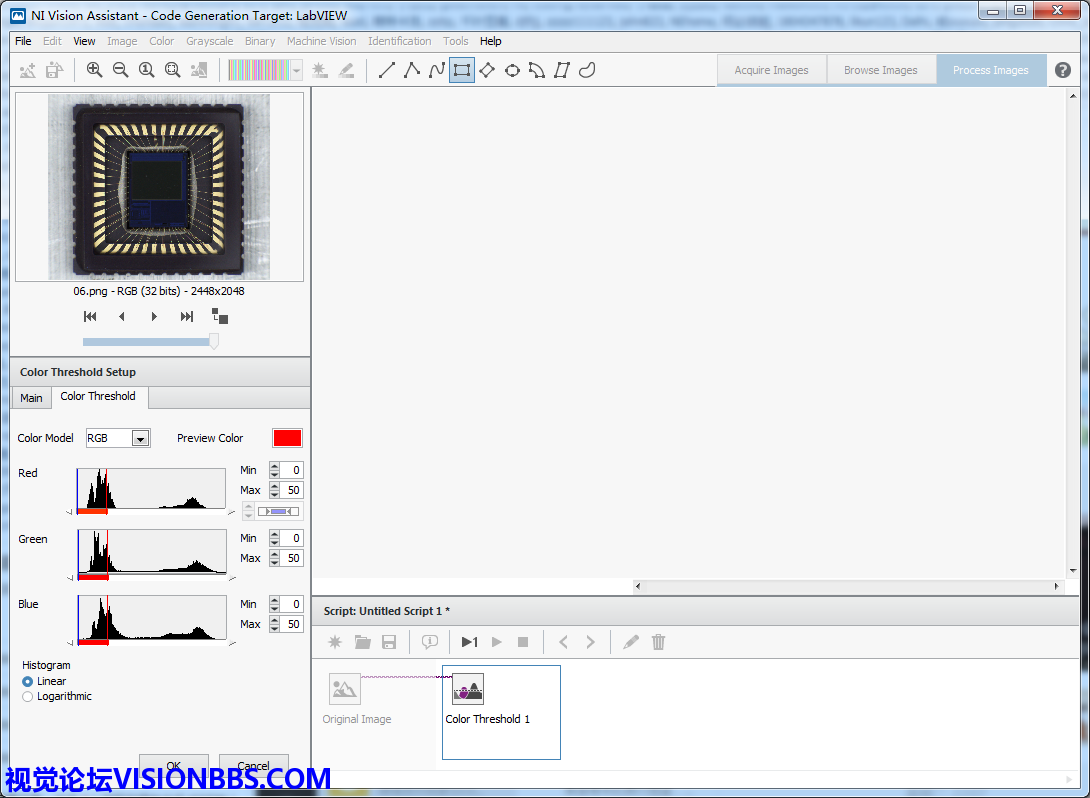
Task: Select the Linear histogram option
Action: point(28,681)
